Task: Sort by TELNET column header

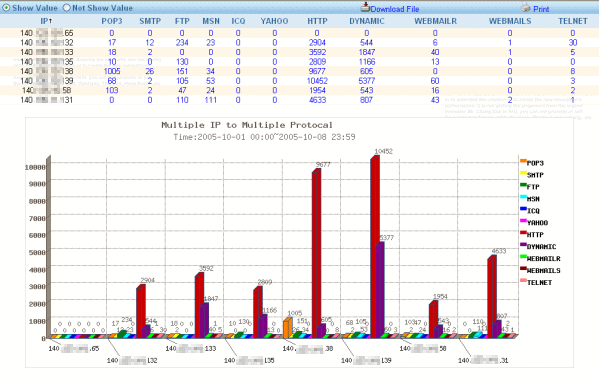Action: click(573, 21)
